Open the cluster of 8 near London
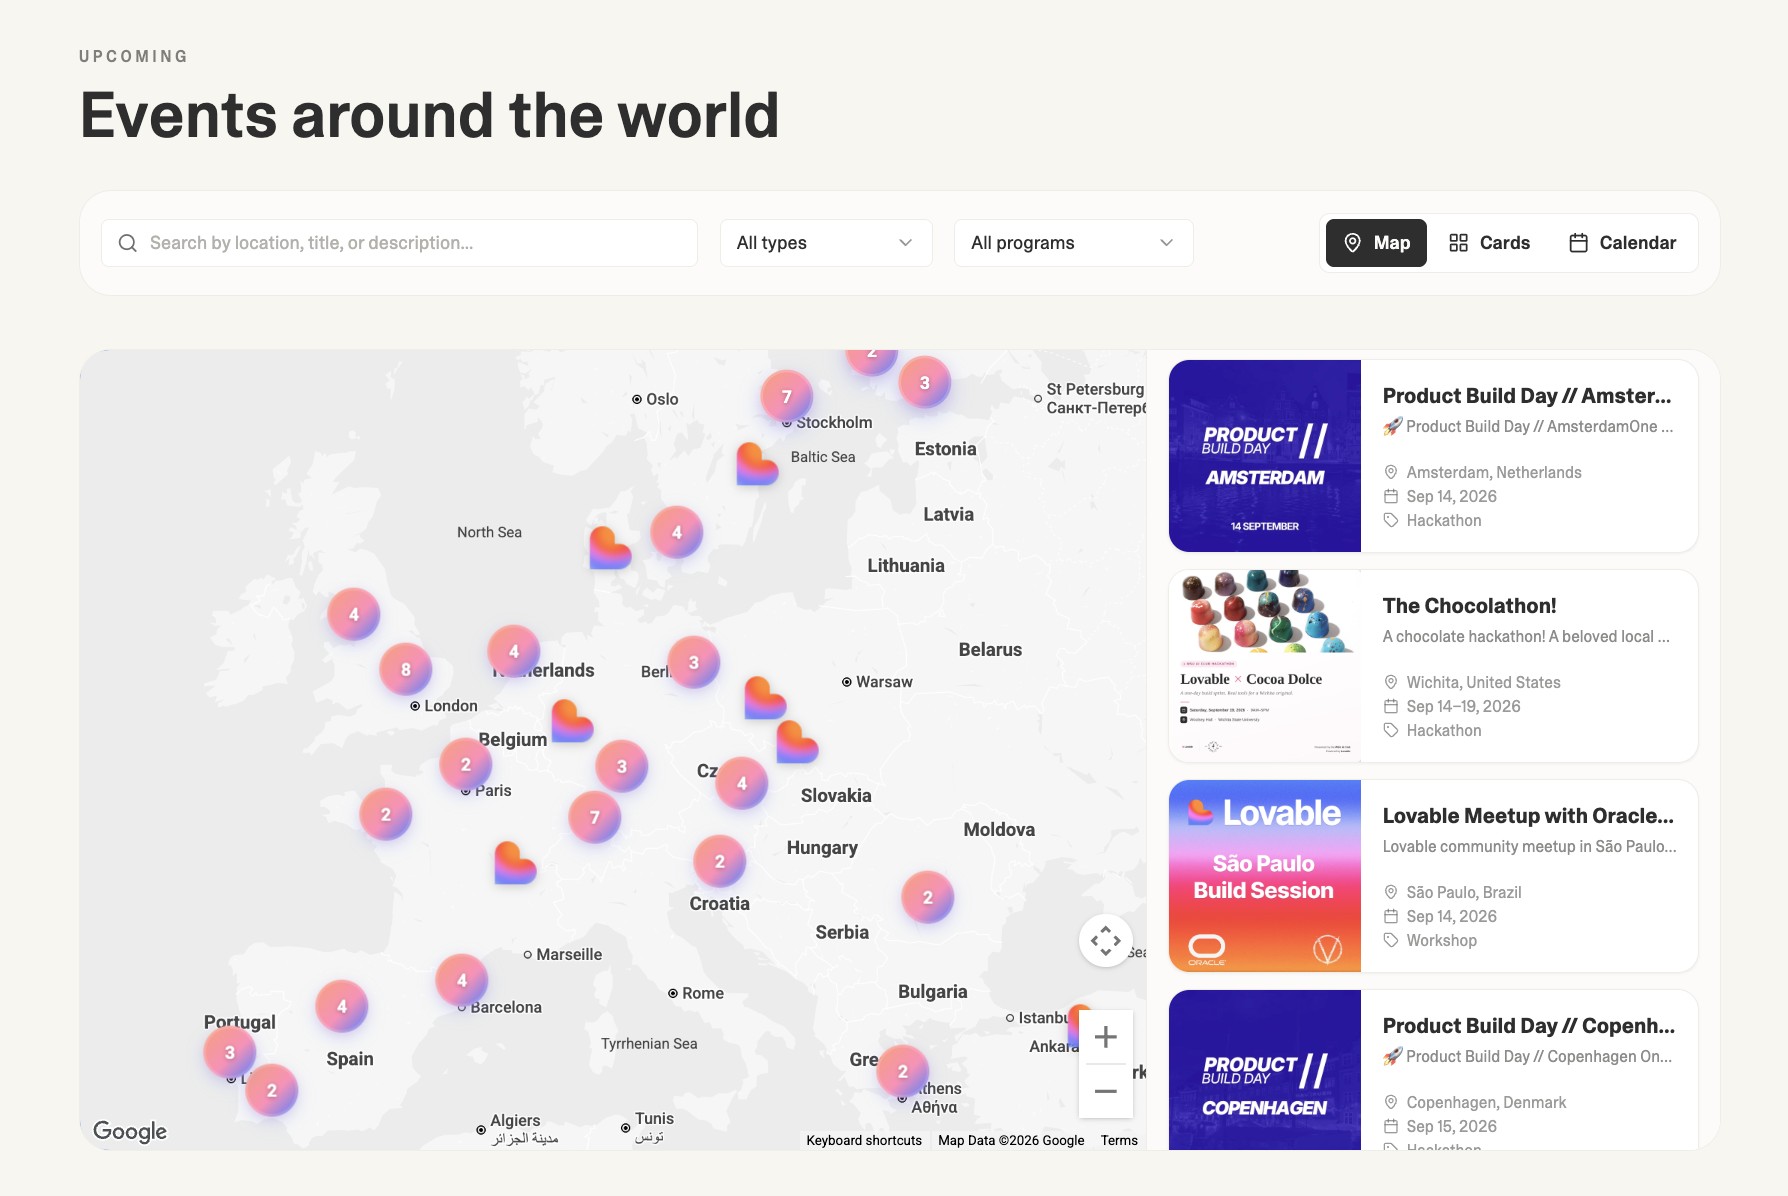Image resolution: width=1788 pixels, height=1196 pixels. [x=406, y=669]
